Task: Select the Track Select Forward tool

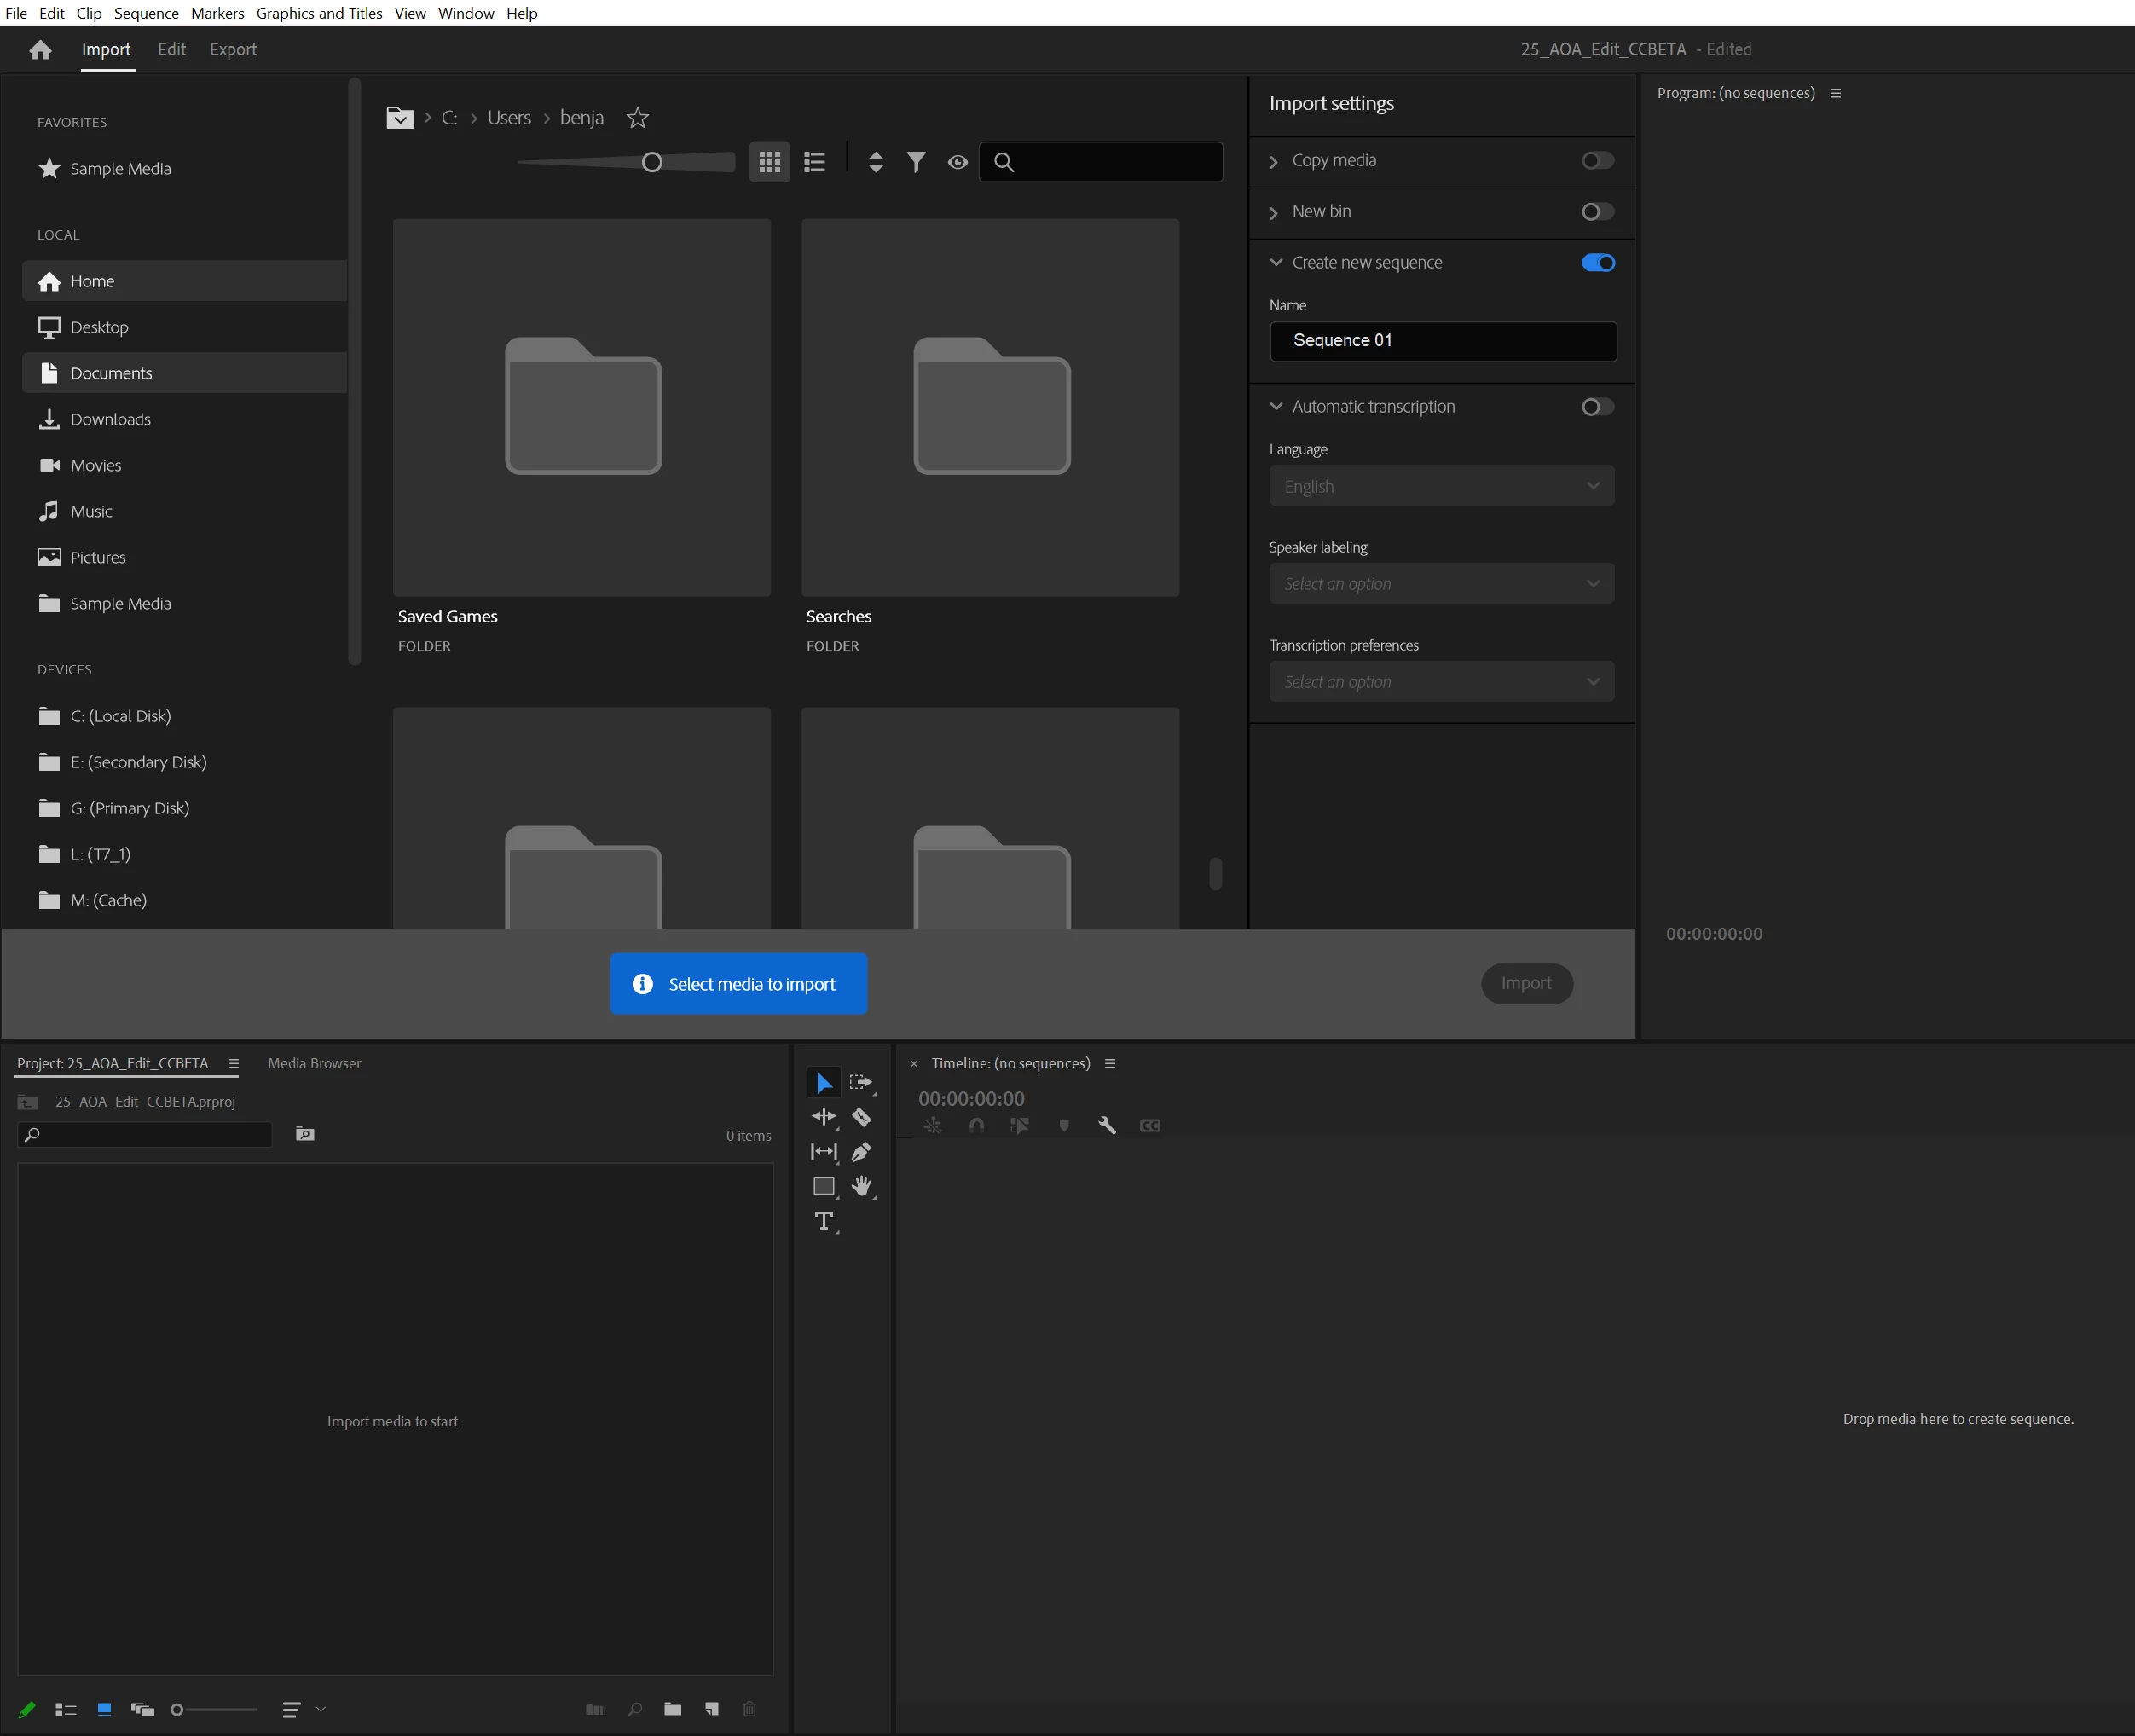Action: [860, 1082]
